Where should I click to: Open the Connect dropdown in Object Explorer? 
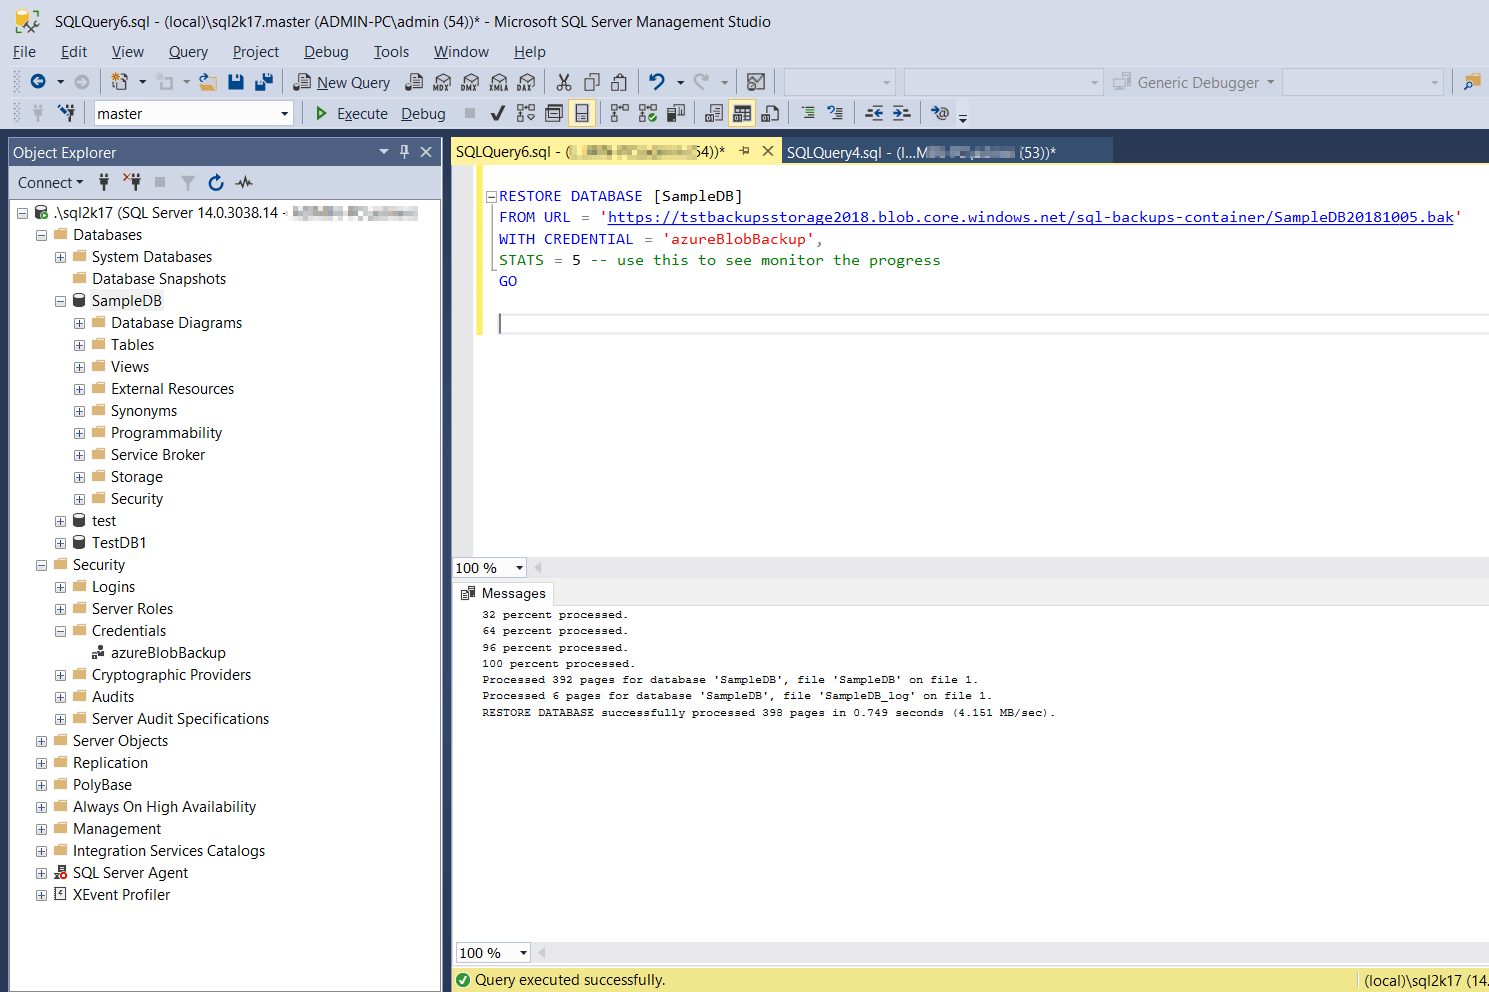point(50,182)
